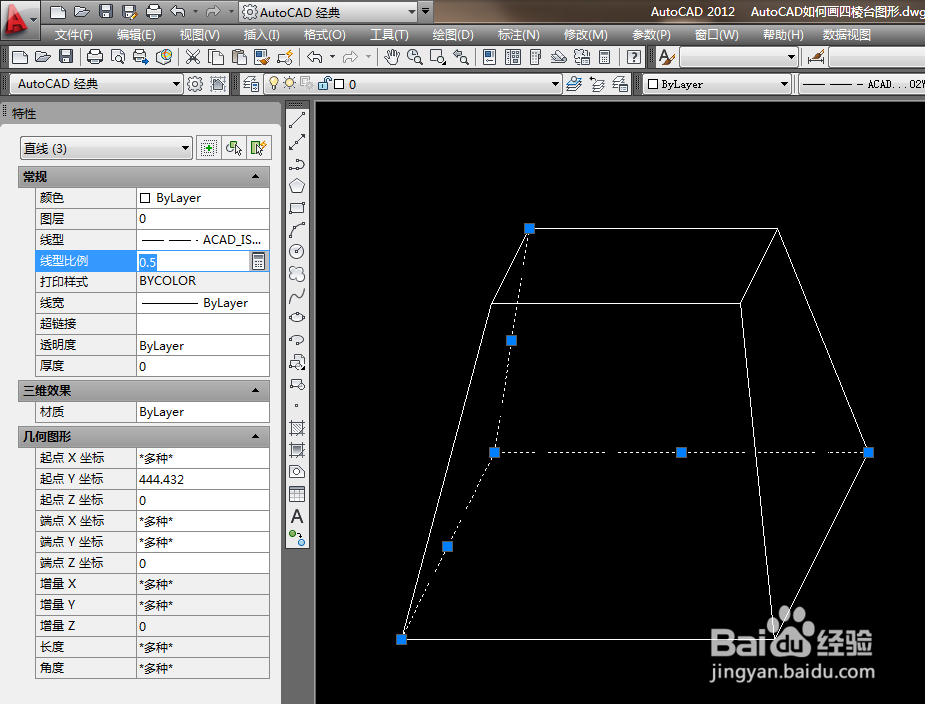Click the 线型 ACAD_IS... property value
Viewport: 925px width, 704px height.
(203, 240)
